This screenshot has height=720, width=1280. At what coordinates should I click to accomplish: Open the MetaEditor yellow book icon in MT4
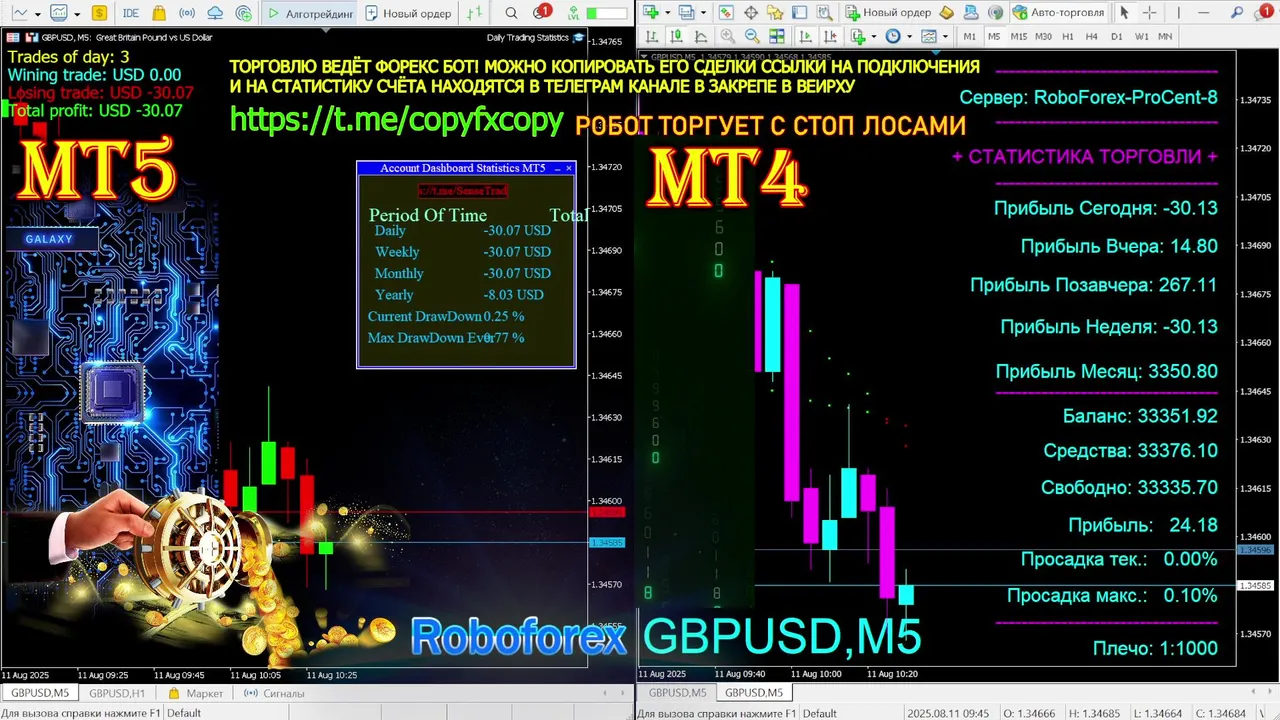pyautogui.click(x=946, y=13)
